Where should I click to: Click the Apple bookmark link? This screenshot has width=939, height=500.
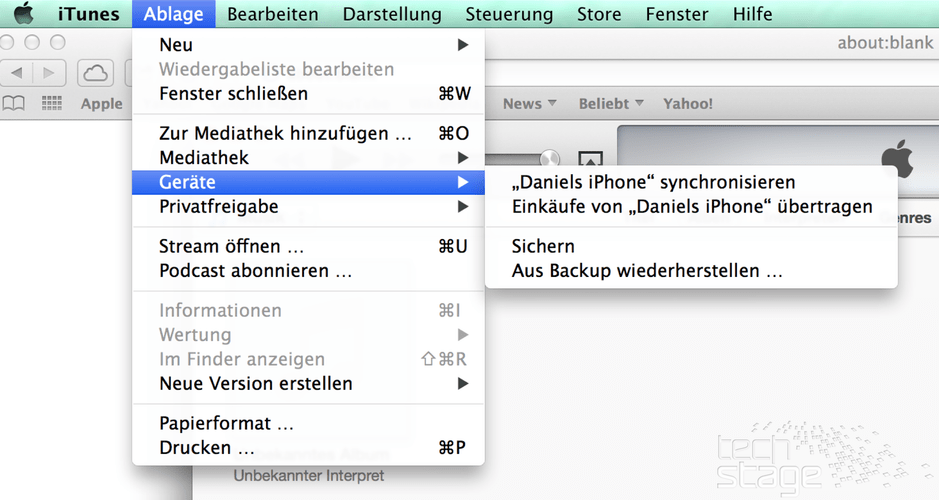click(x=101, y=103)
